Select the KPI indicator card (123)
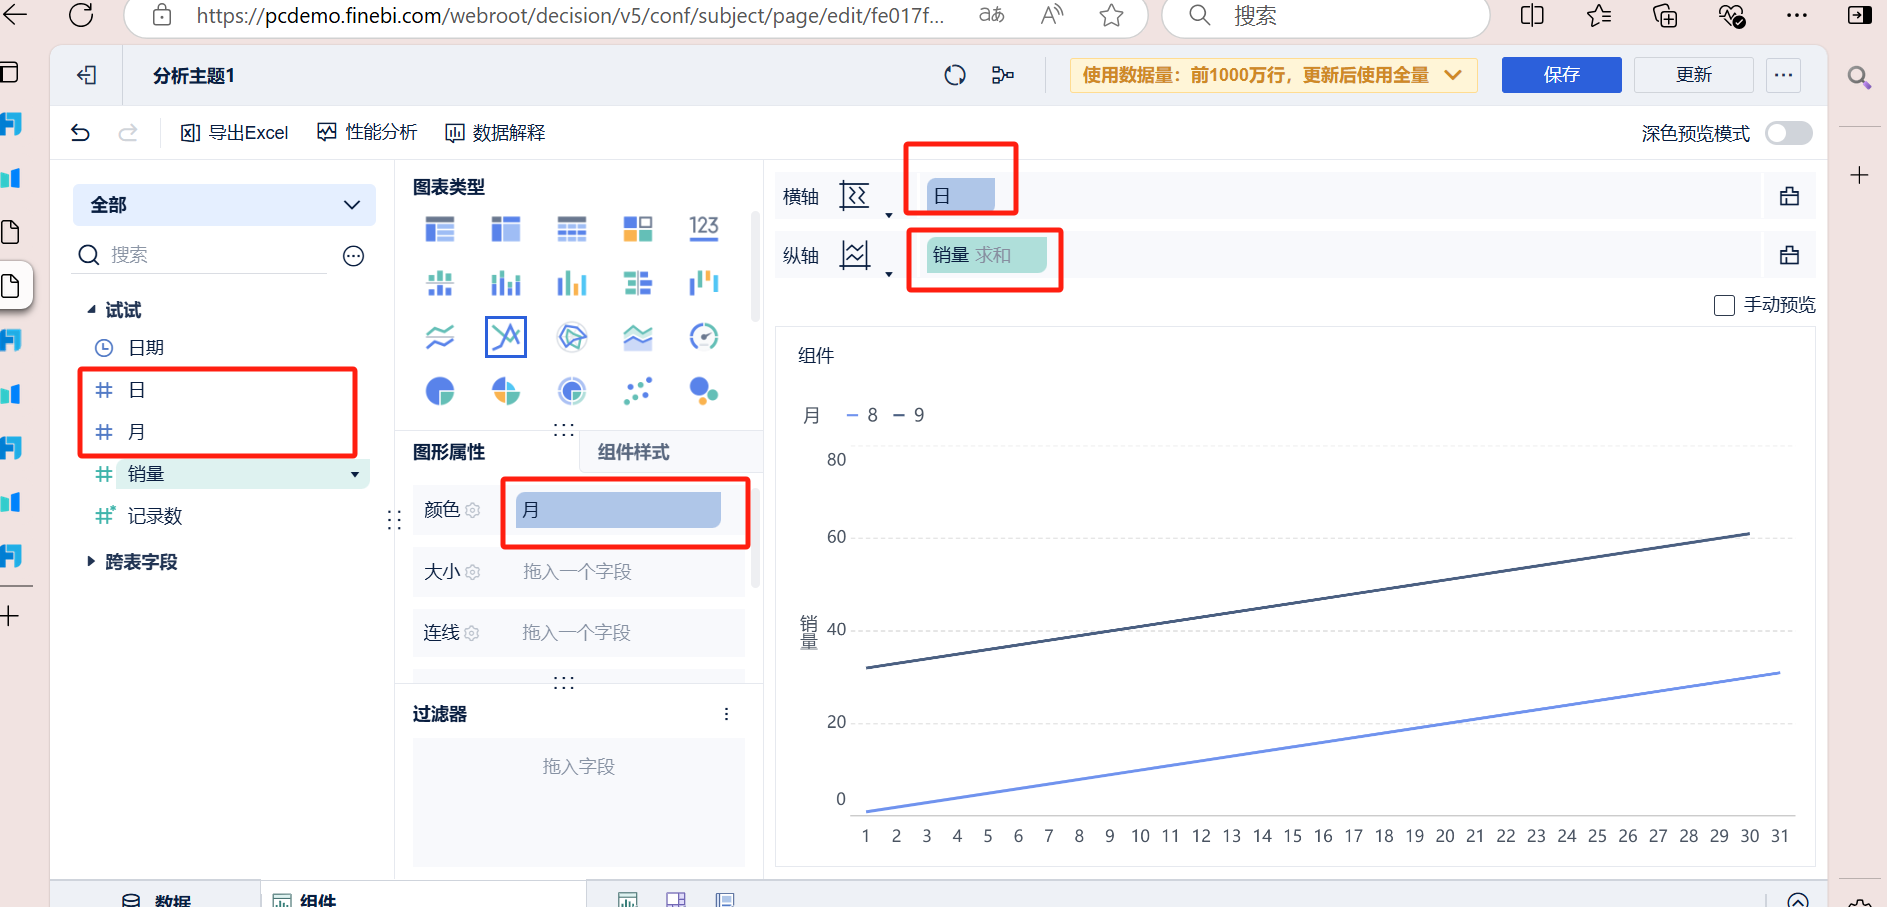 click(704, 229)
